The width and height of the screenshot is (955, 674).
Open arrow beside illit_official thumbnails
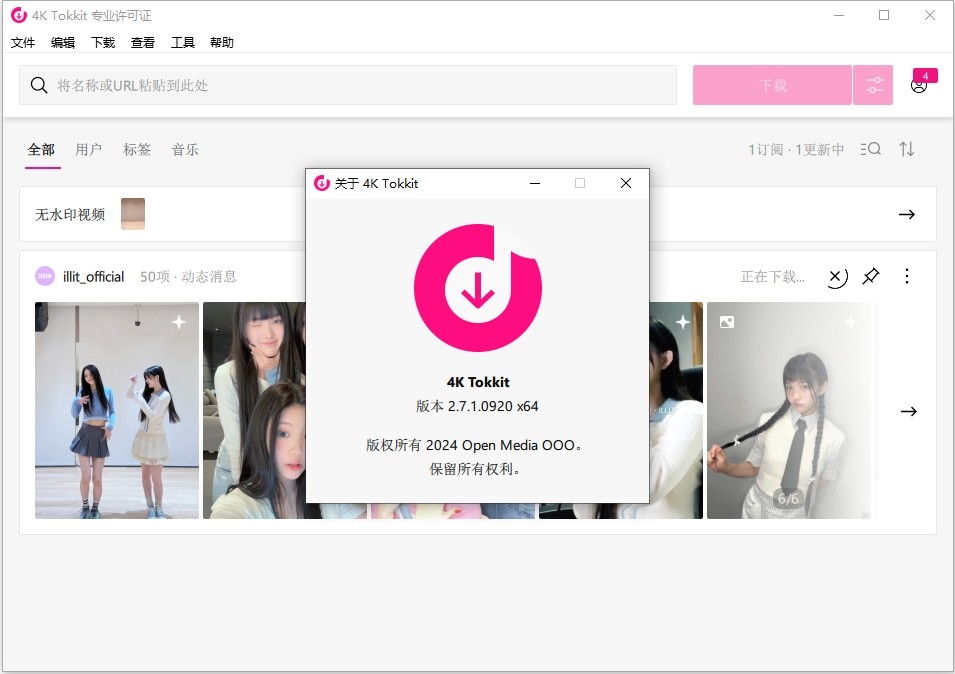click(909, 412)
